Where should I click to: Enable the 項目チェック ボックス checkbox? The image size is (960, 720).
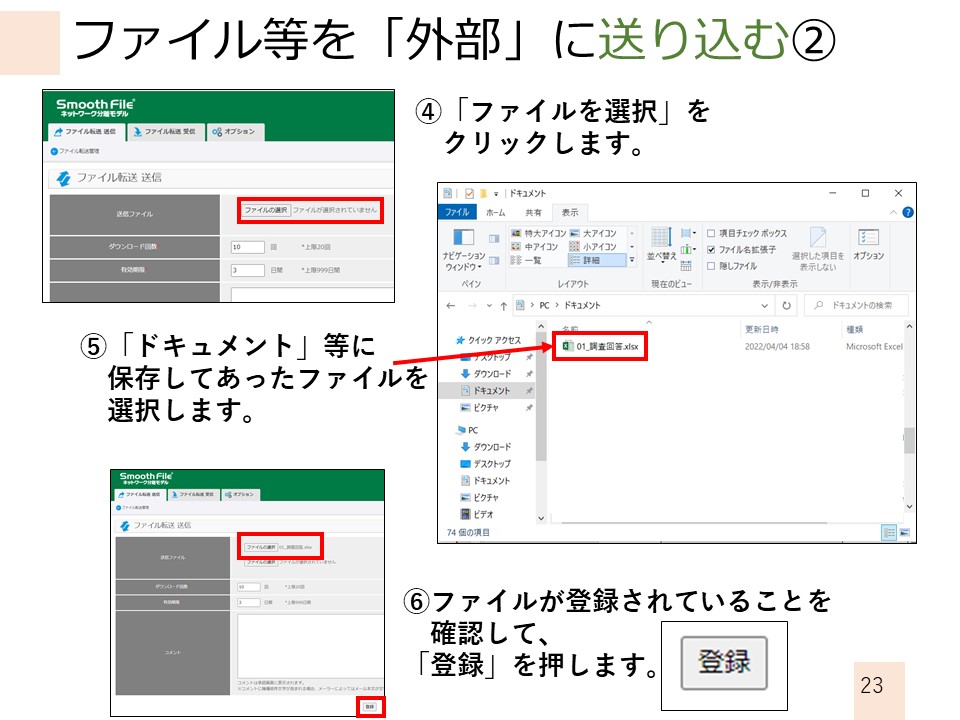coord(712,233)
